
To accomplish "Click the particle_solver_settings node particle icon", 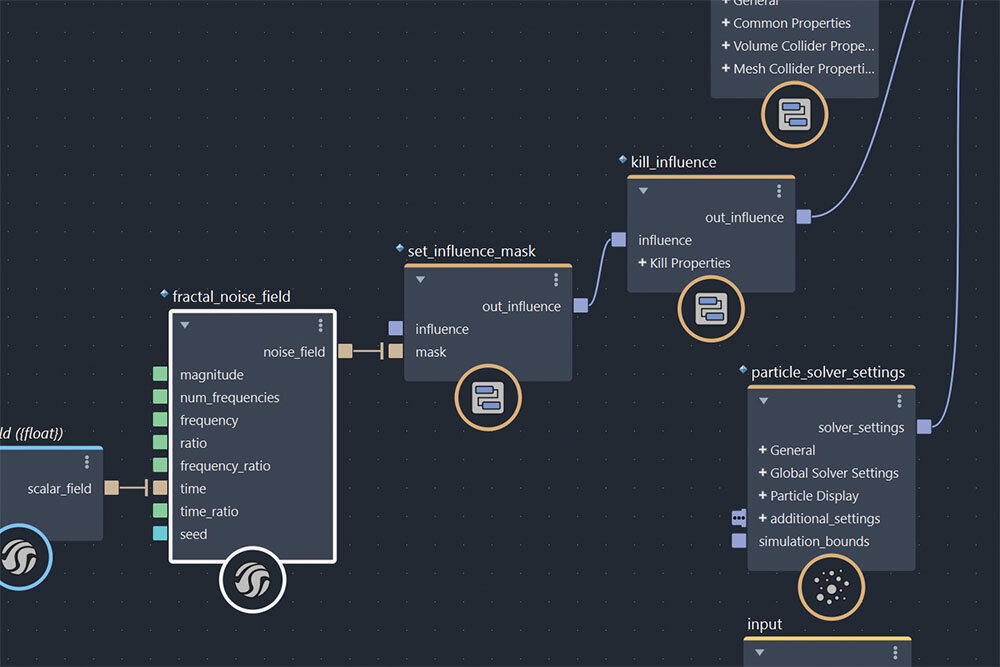I will coord(831,587).
